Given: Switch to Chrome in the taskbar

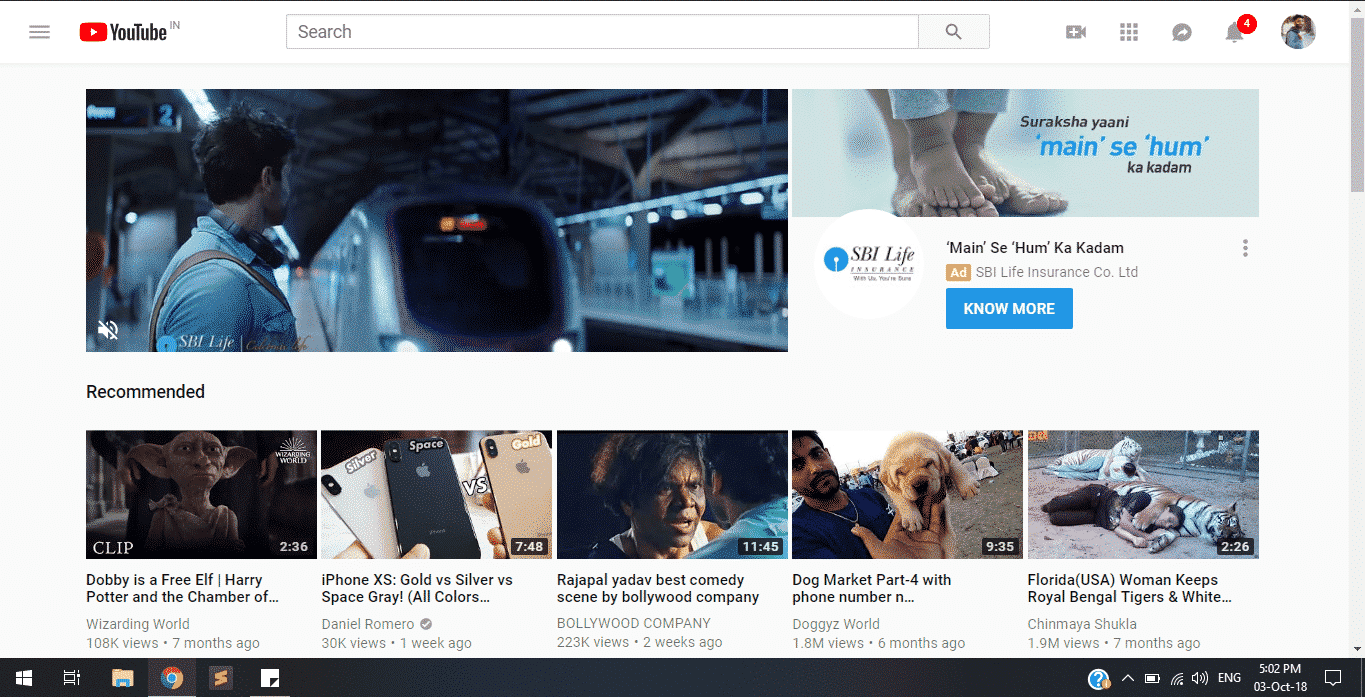Looking at the screenshot, I should tap(172, 678).
